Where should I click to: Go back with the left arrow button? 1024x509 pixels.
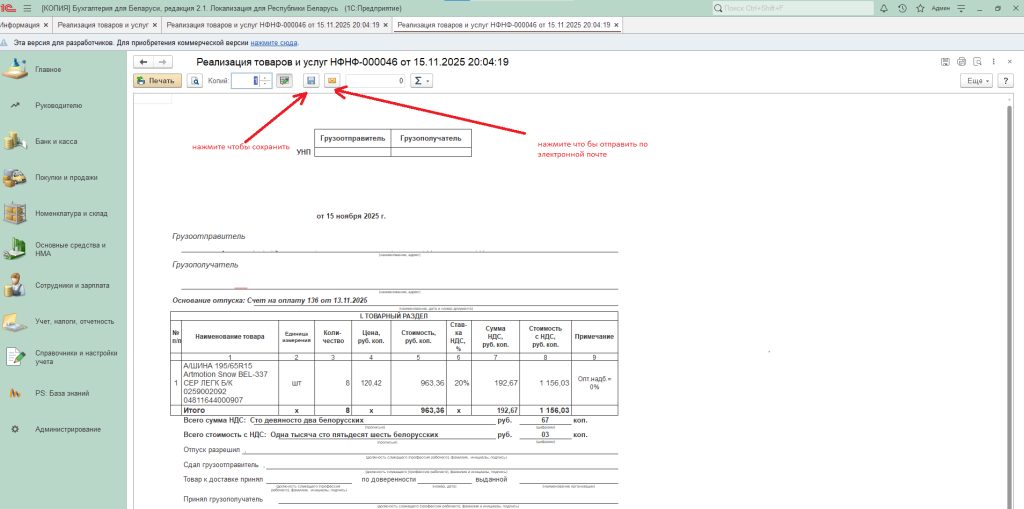(142, 62)
